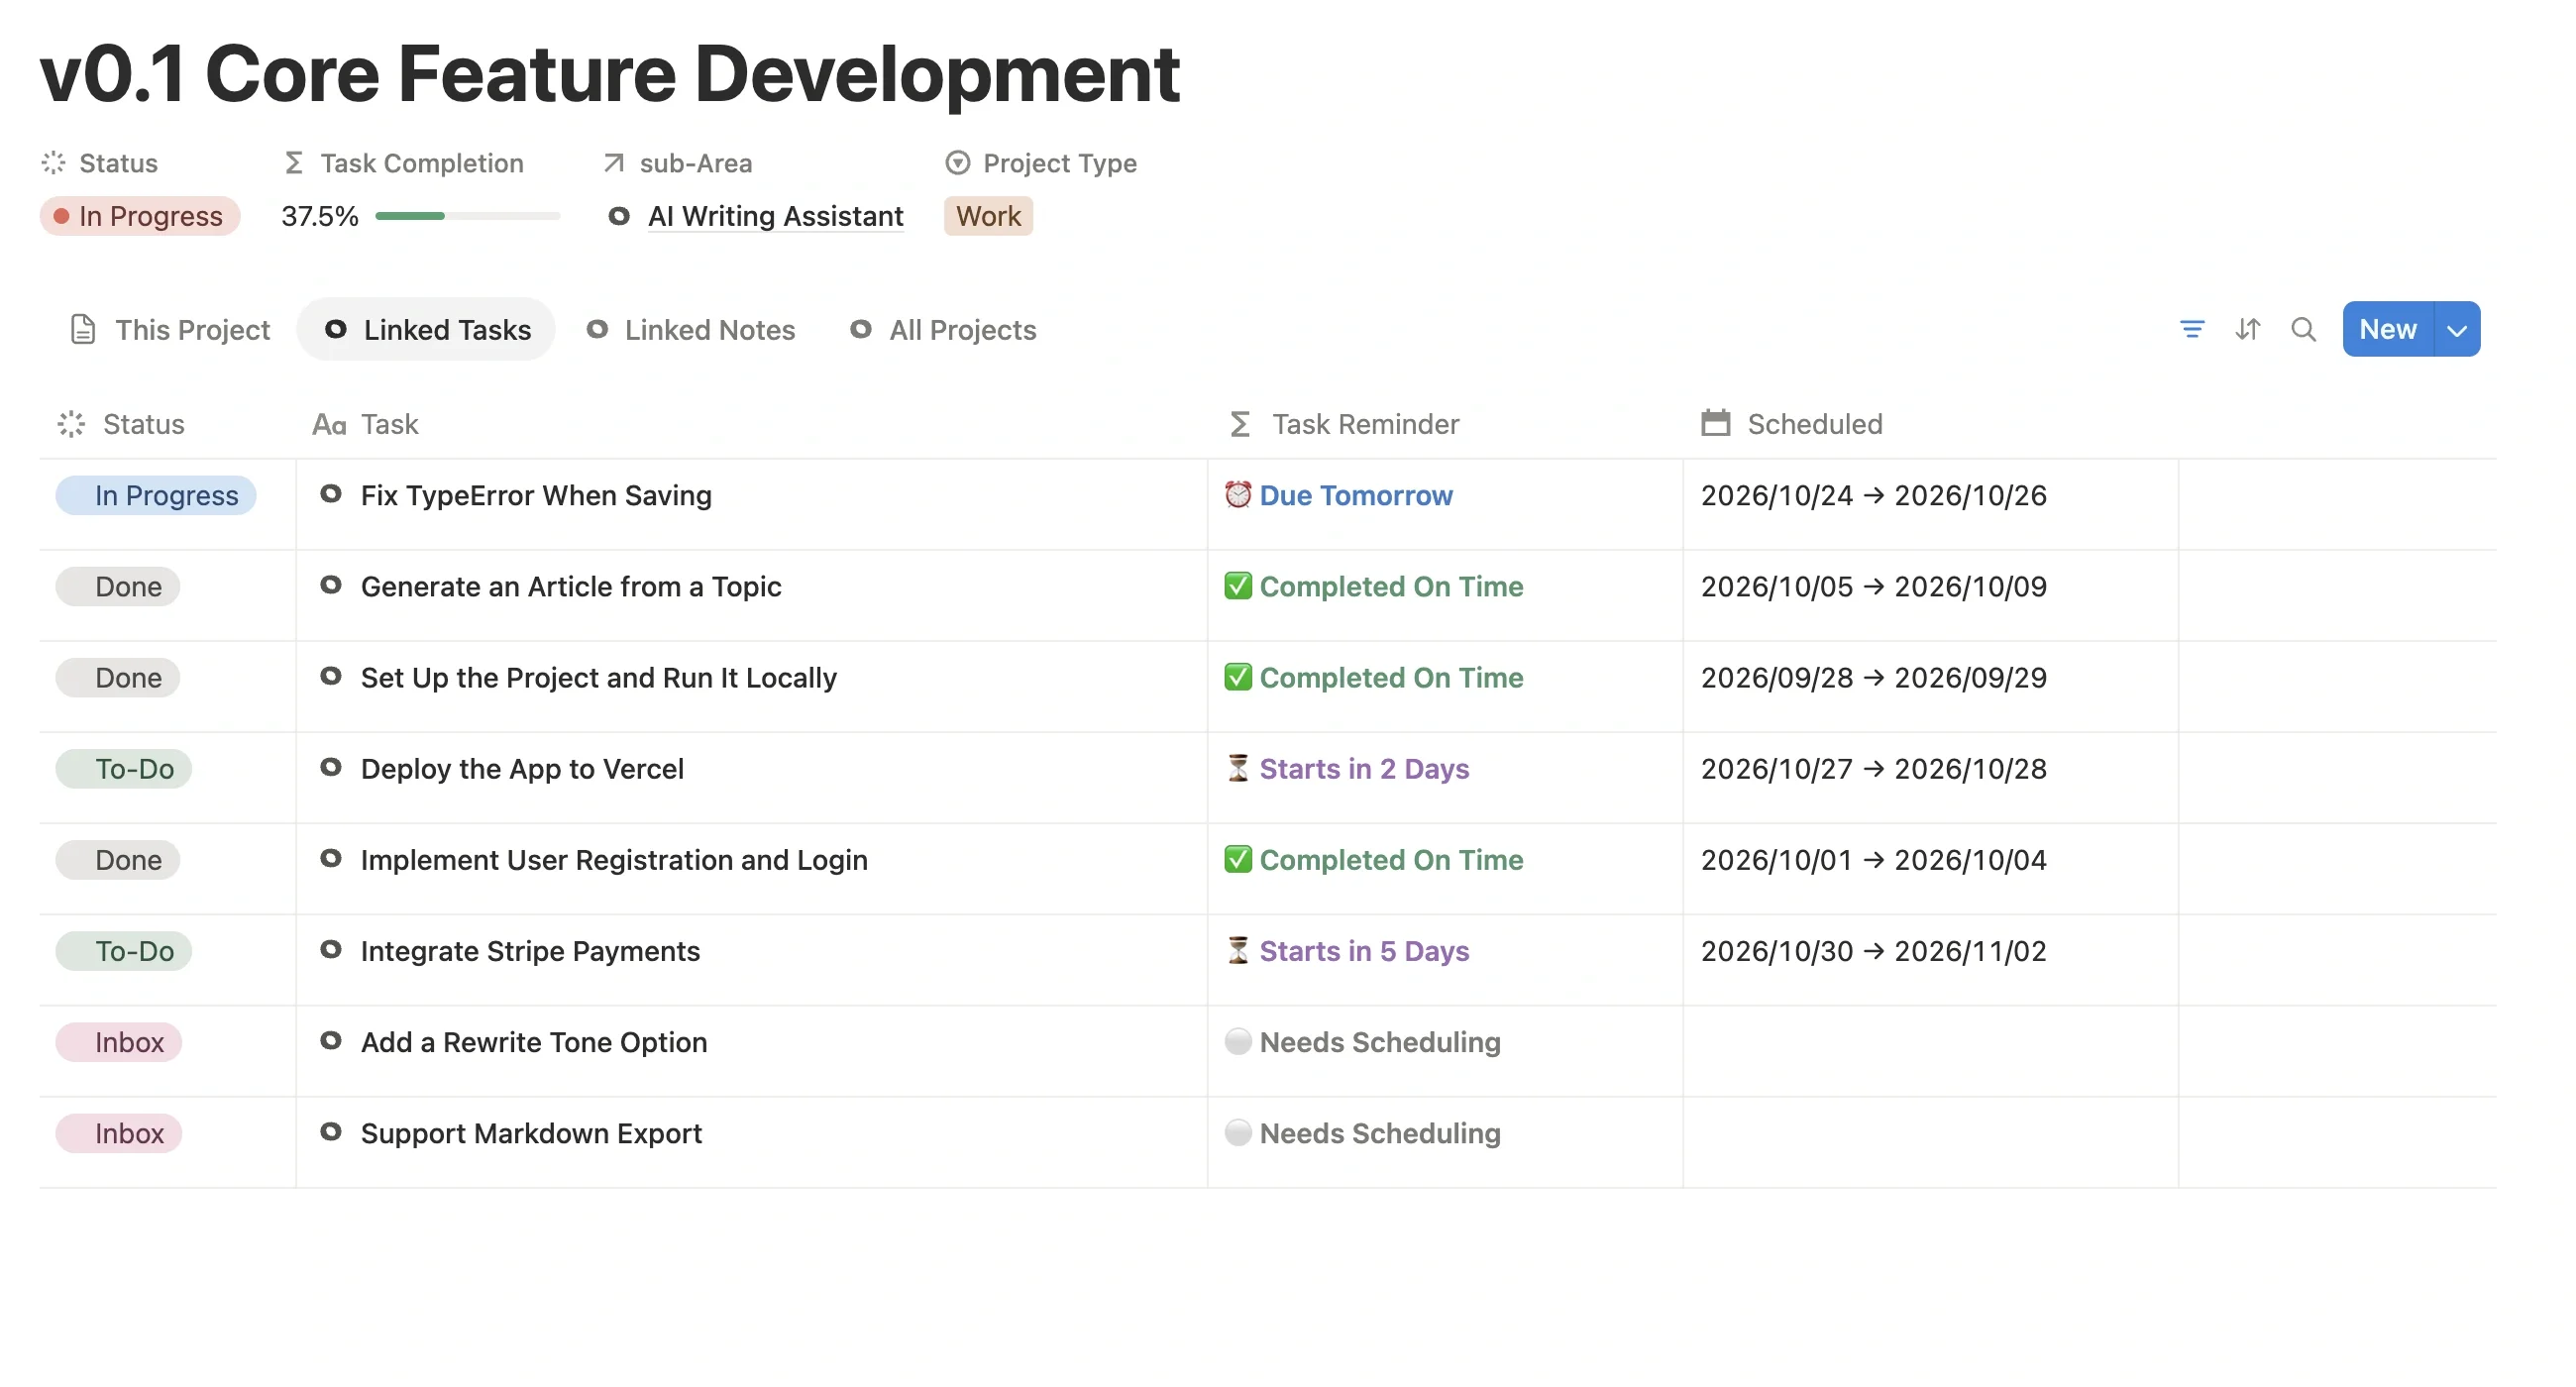Open Done status of Generate an Article row
Screen dimensions: 2576x1387
pyautogui.click(x=118, y=587)
